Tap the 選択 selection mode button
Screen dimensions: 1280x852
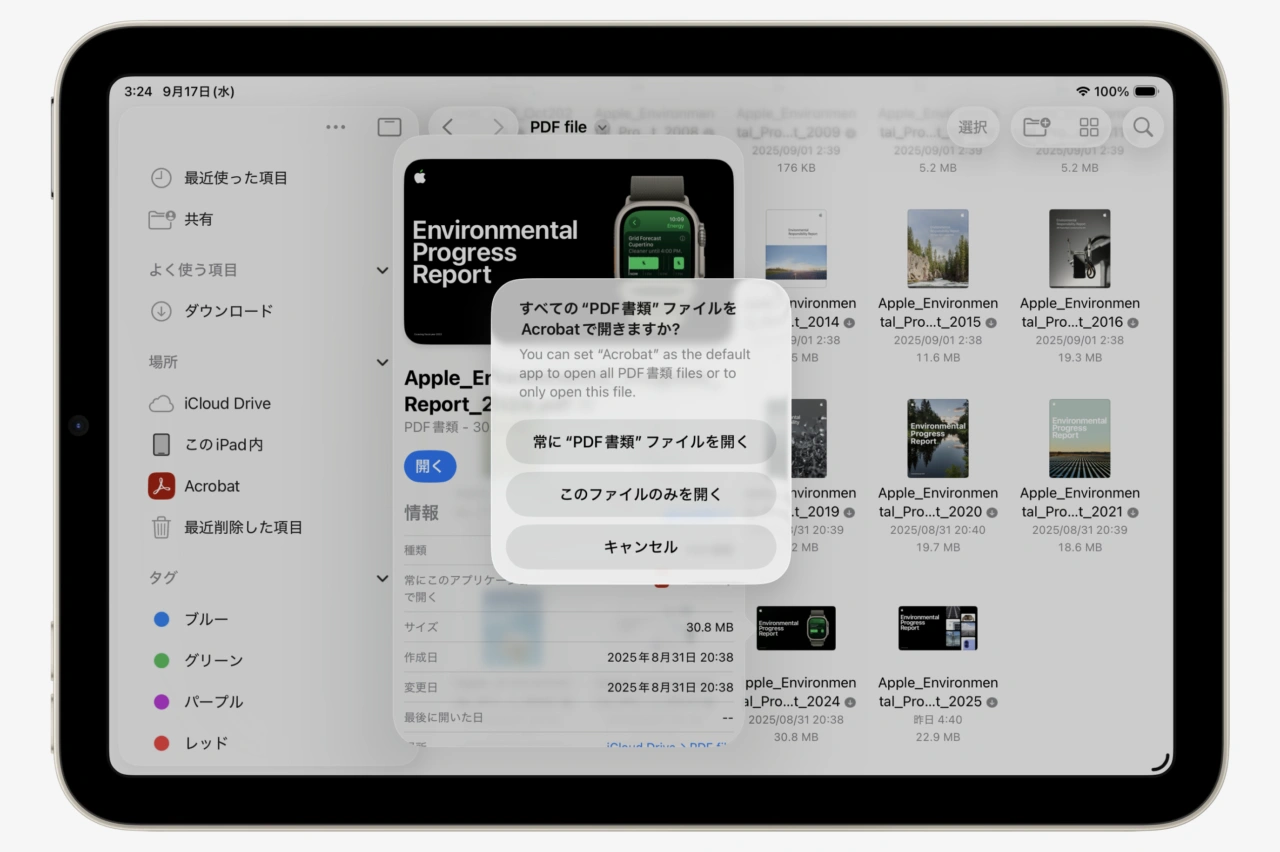click(972, 127)
